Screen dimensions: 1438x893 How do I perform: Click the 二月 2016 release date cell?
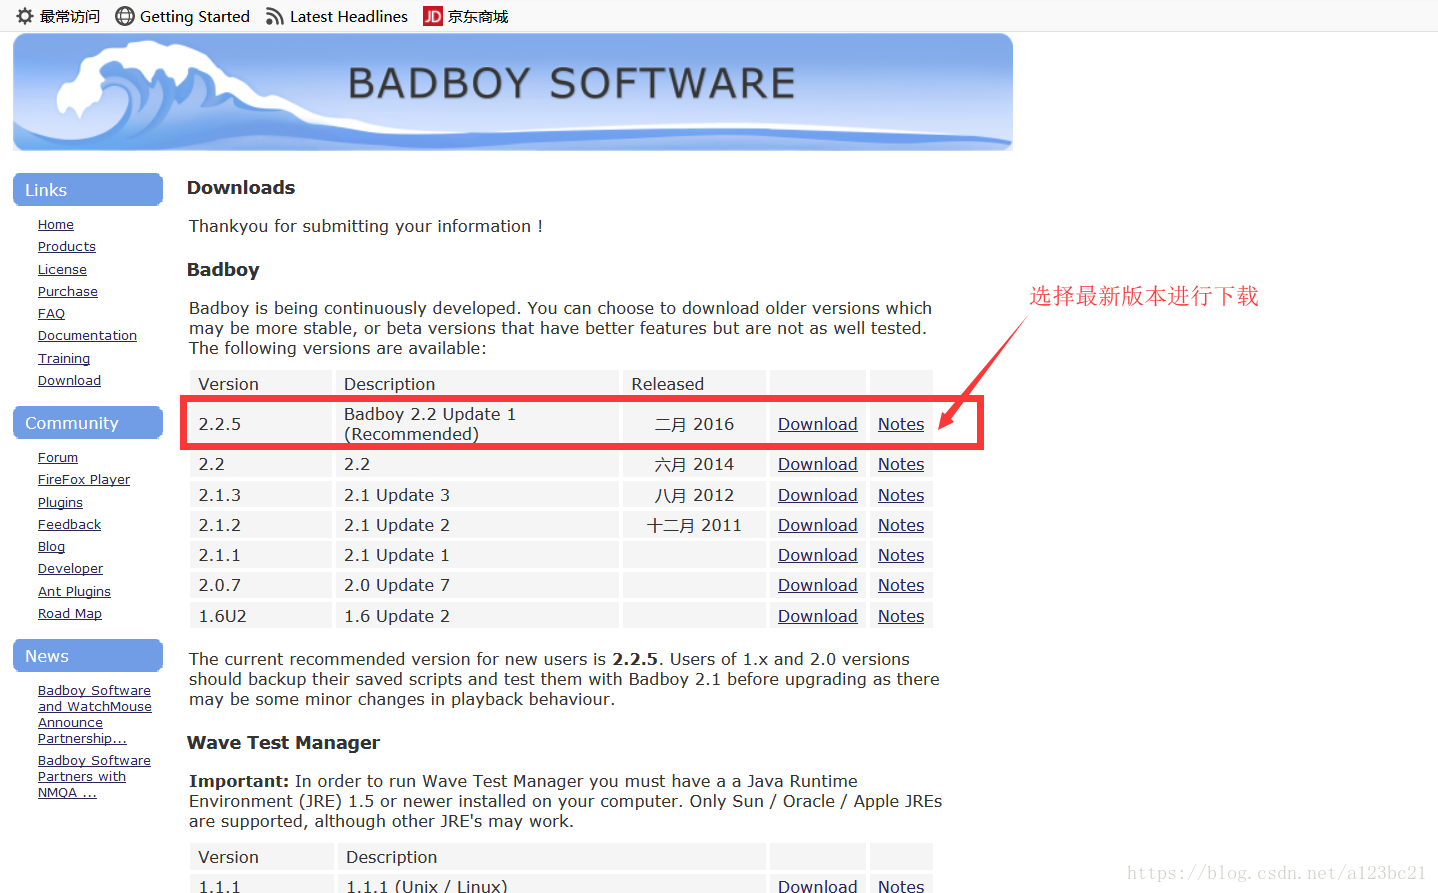click(x=694, y=424)
